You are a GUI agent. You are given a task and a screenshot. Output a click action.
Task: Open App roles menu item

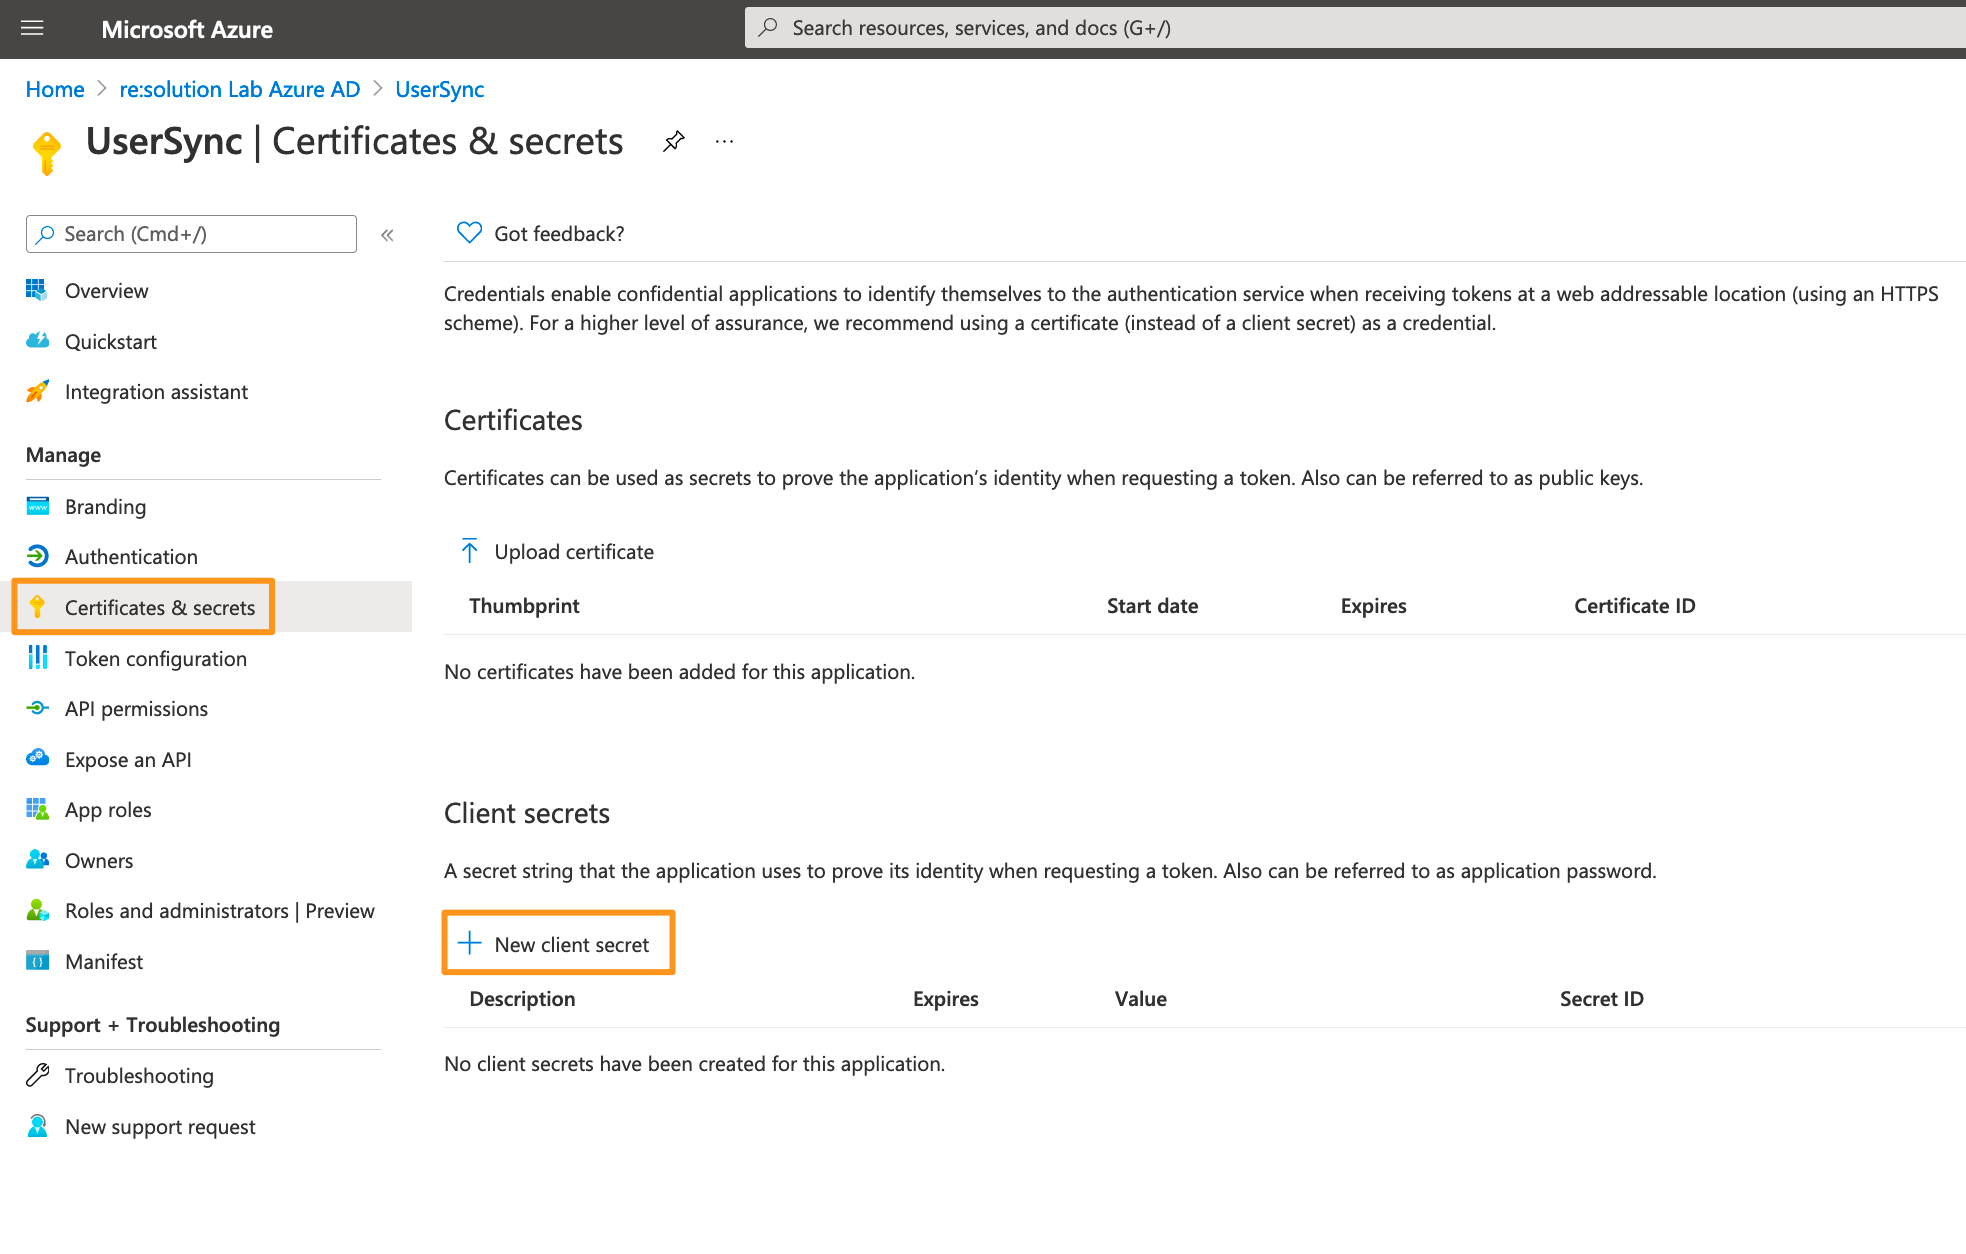point(109,810)
